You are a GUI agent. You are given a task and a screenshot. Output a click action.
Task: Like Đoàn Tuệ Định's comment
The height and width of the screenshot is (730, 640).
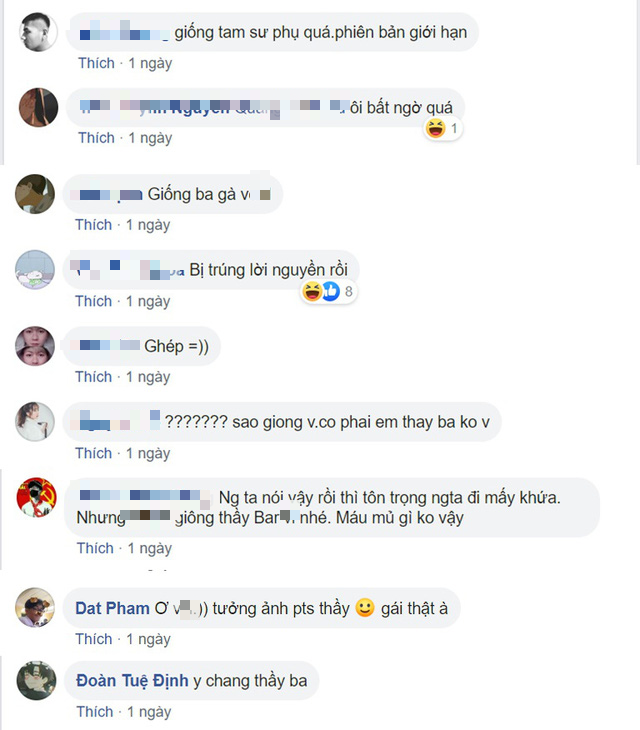95,712
